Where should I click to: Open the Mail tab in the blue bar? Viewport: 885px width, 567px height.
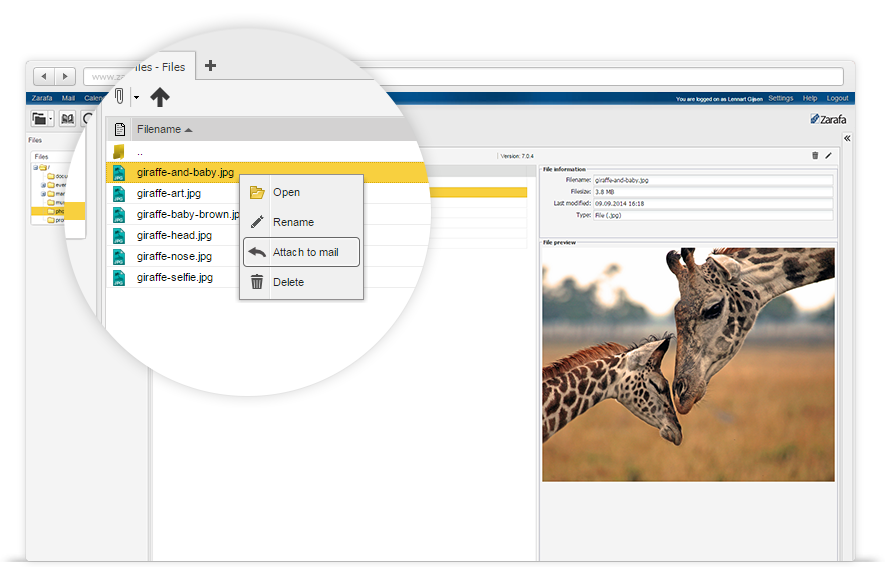pos(68,98)
